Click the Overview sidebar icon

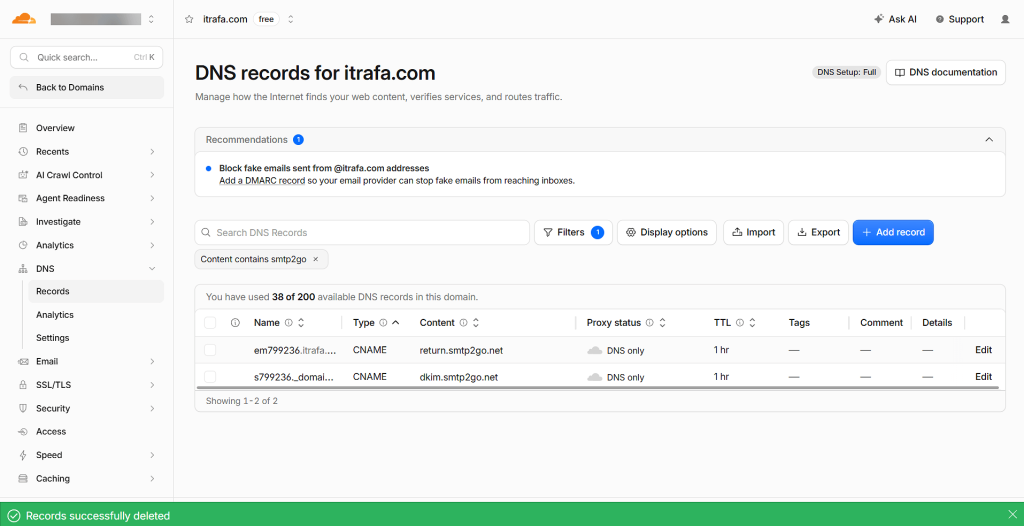coord(23,128)
